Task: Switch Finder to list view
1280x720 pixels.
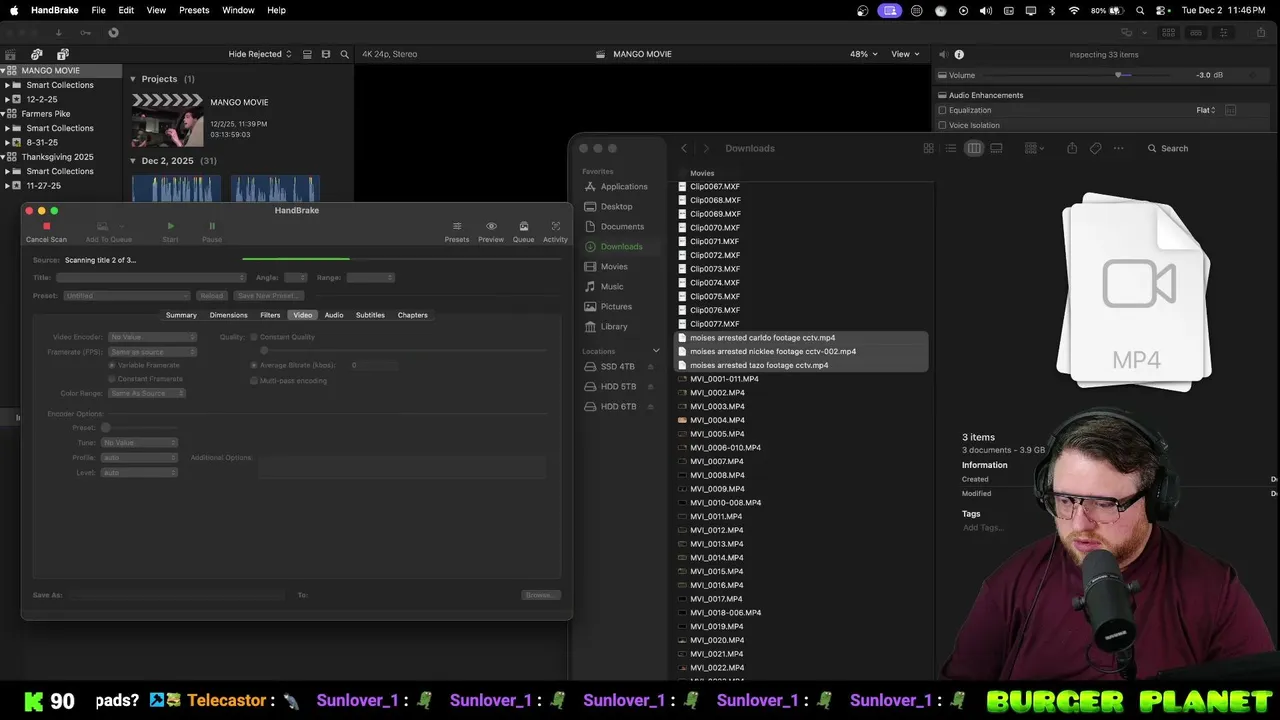Action: click(x=951, y=148)
